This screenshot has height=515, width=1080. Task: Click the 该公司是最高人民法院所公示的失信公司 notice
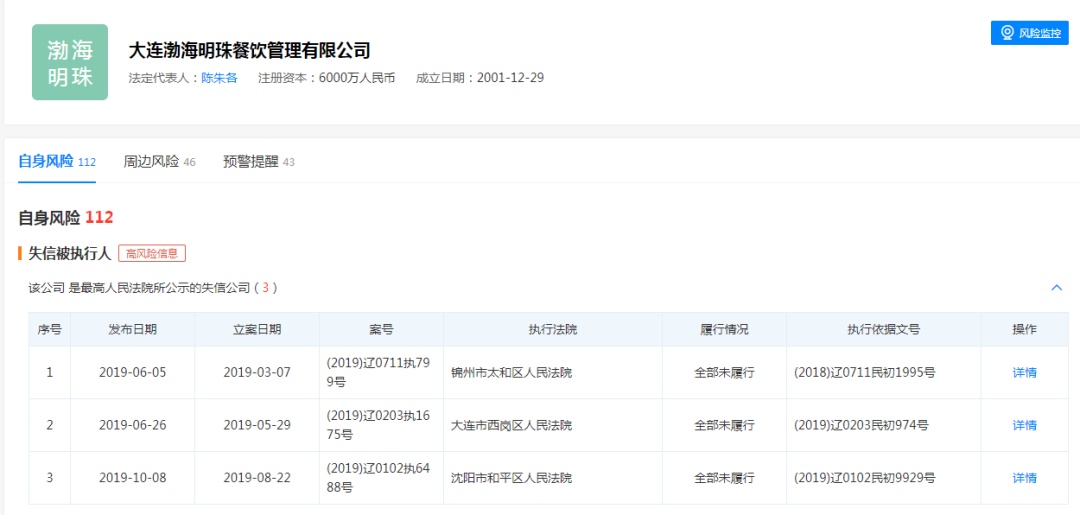tap(153, 288)
